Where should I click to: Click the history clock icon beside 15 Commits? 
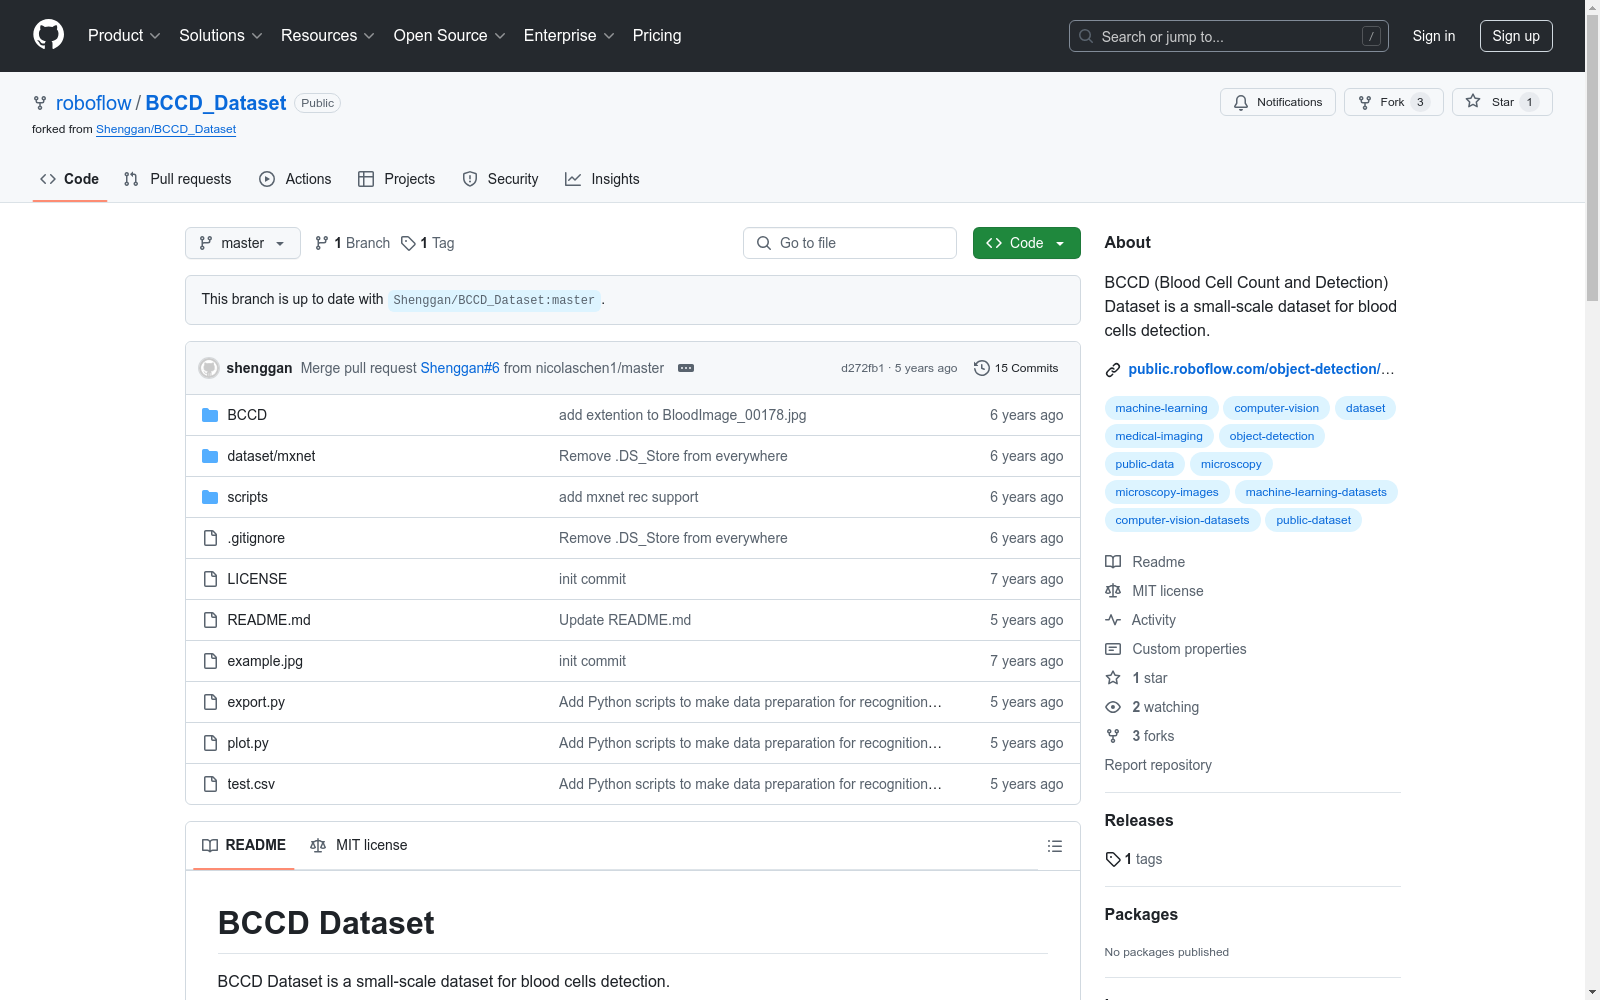pyautogui.click(x=982, y=368)
